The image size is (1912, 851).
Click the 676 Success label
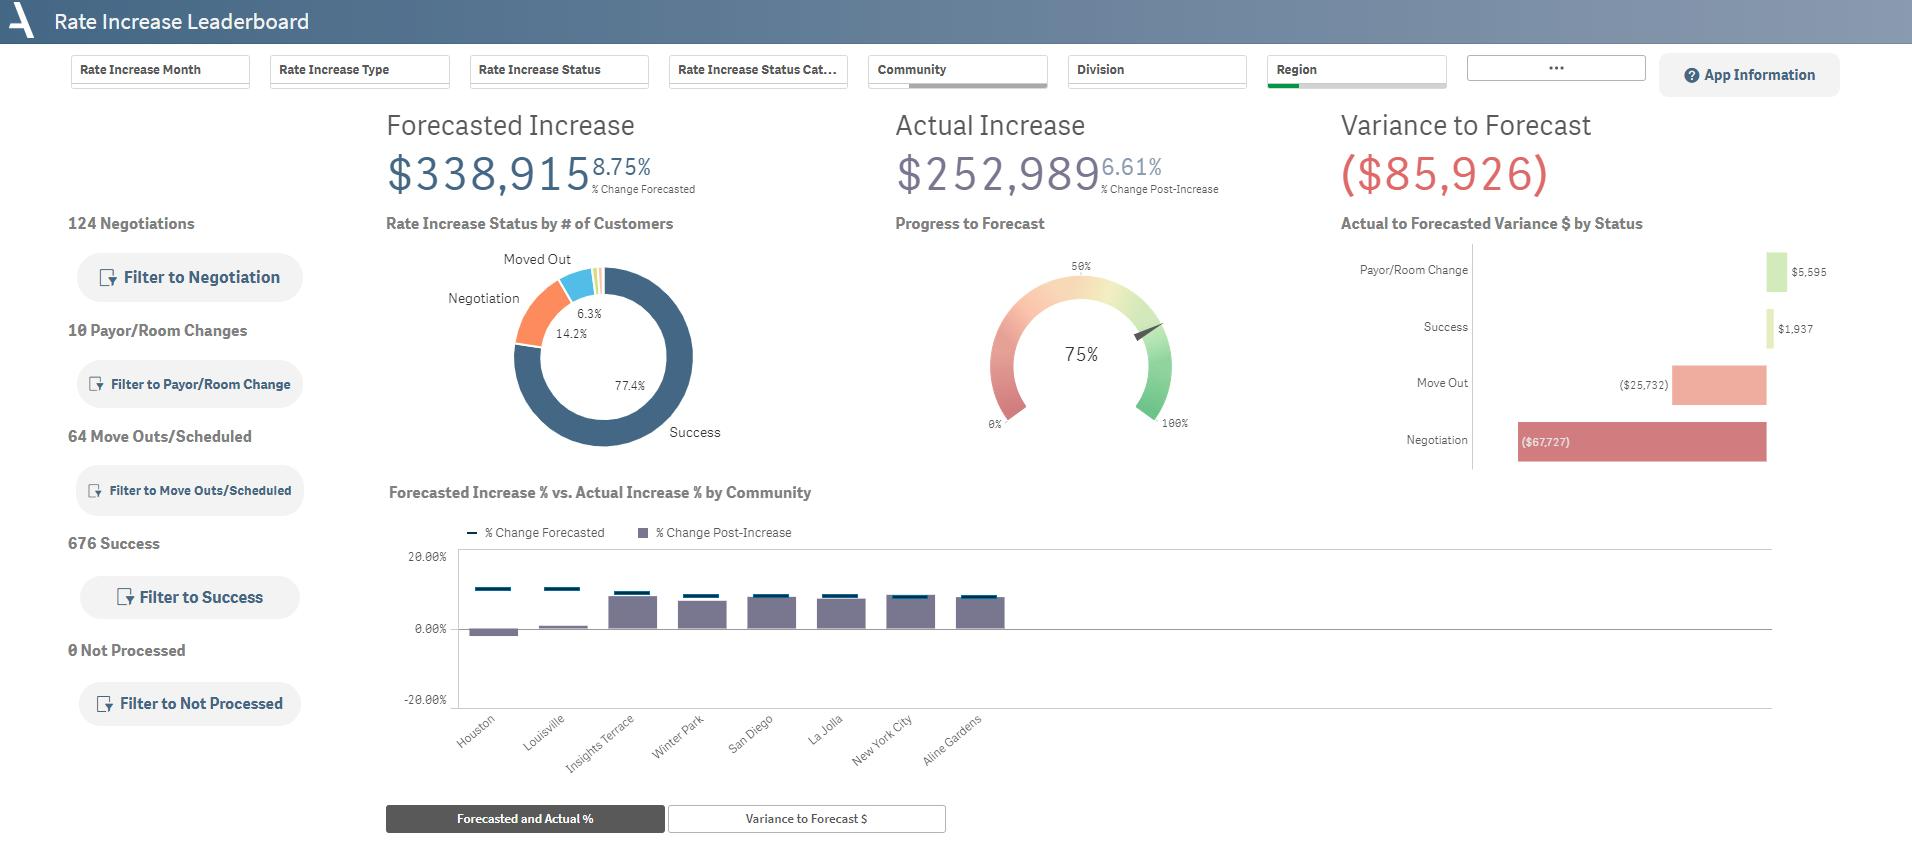click(113, 544)
